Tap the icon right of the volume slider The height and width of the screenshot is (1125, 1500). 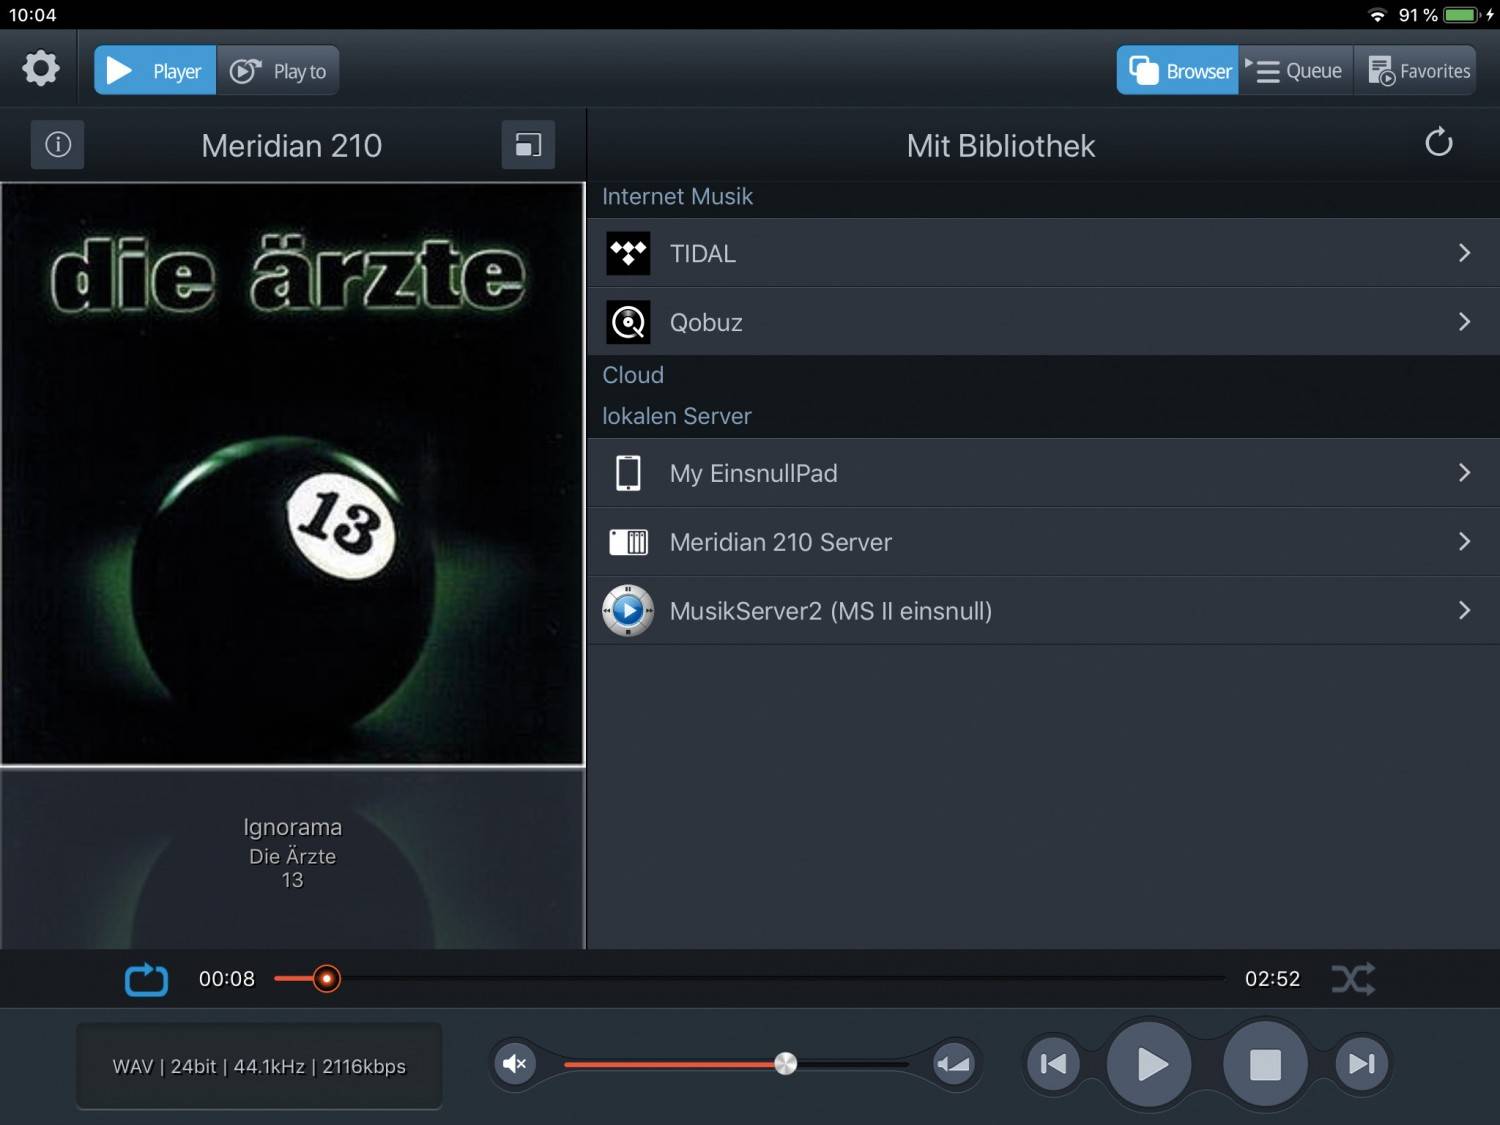coord(953,1064)
